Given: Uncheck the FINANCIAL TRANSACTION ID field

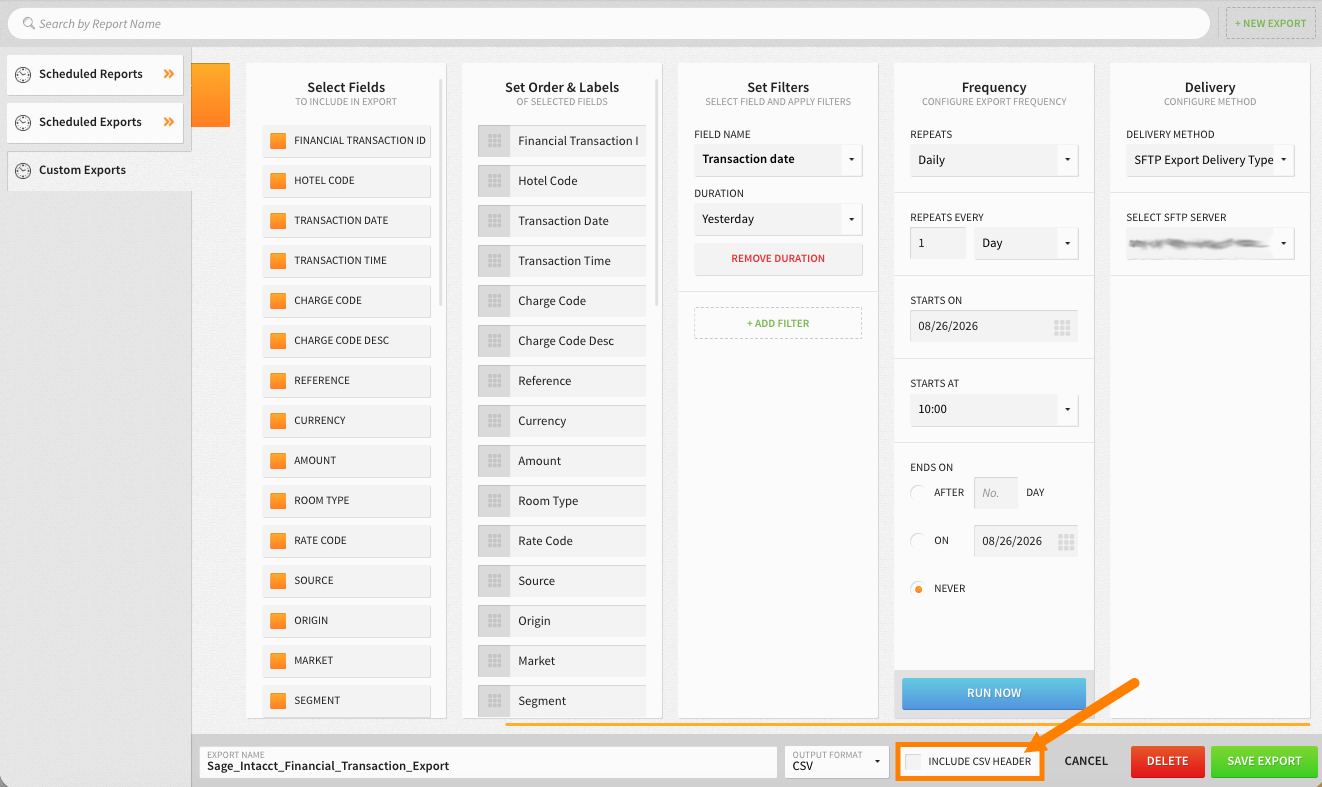Looking at the screenshot, I should 278,141.
